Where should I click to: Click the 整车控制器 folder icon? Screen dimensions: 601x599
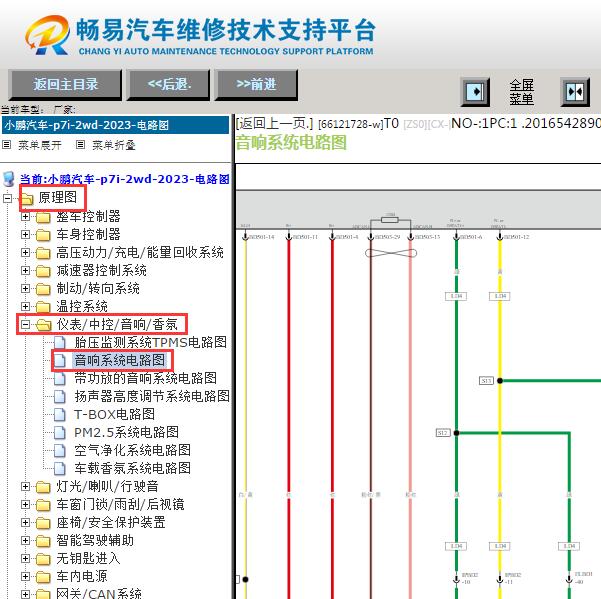tap(43, 217)
